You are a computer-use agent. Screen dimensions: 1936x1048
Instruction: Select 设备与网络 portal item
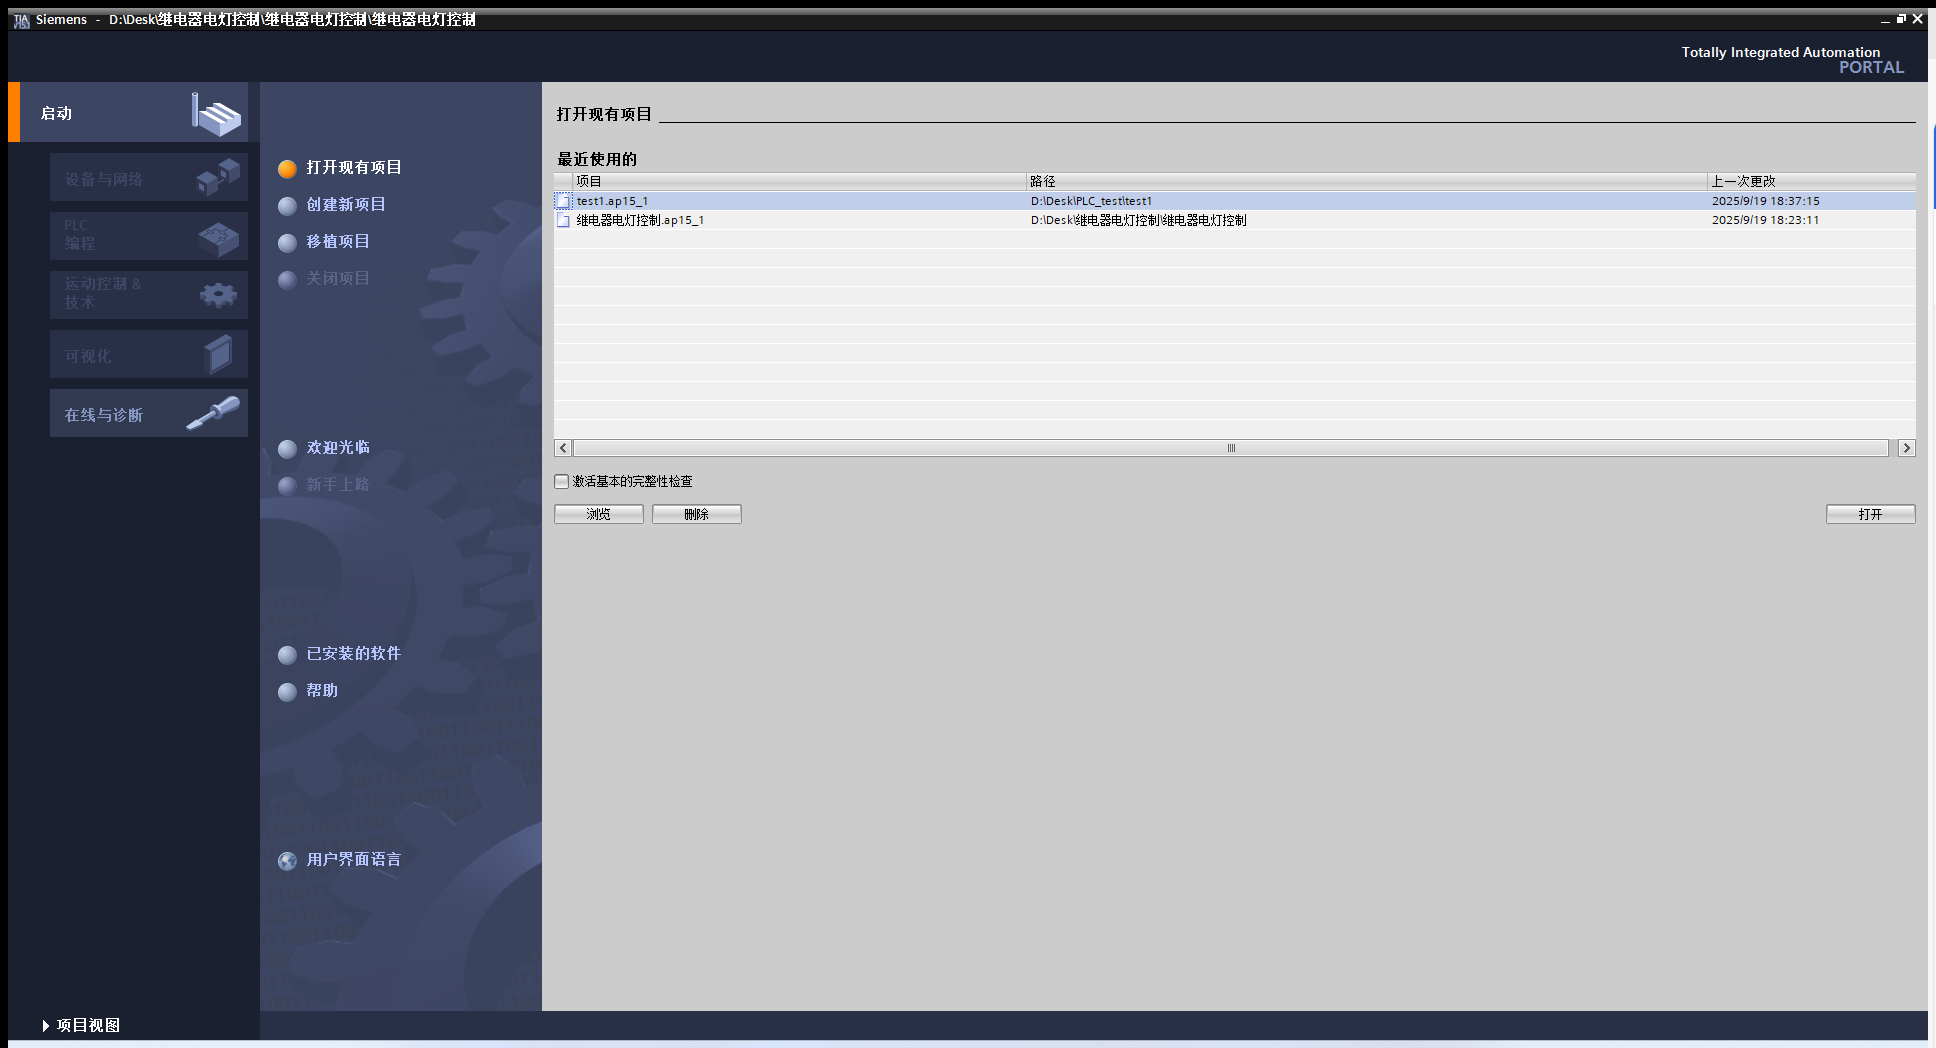click(x=148, y=178)
